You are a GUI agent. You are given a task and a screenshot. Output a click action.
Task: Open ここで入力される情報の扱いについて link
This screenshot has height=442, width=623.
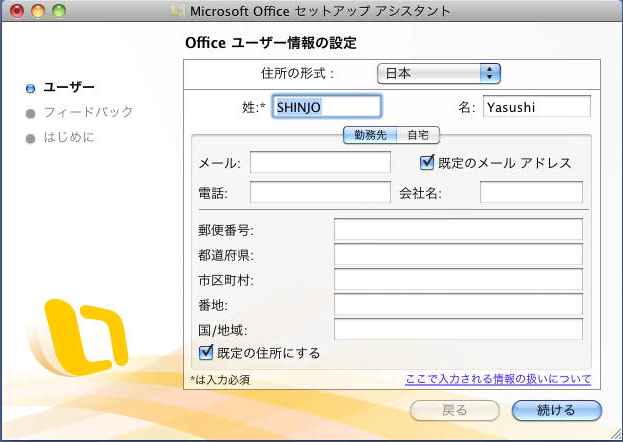498,379
